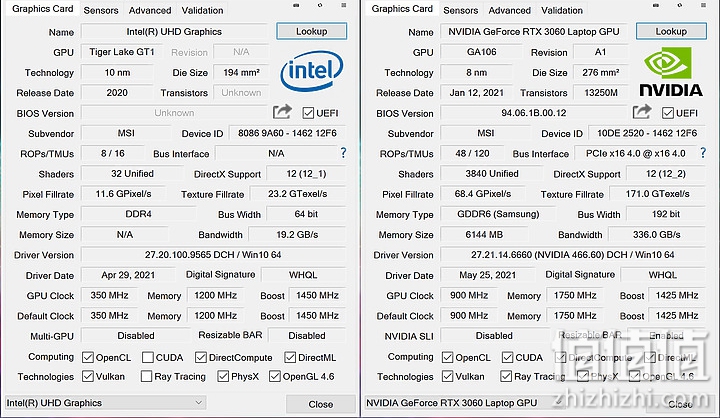Click the DDR4 memory type value
Viewport: 720px width, 418px height.
click(x=138, y=214)
